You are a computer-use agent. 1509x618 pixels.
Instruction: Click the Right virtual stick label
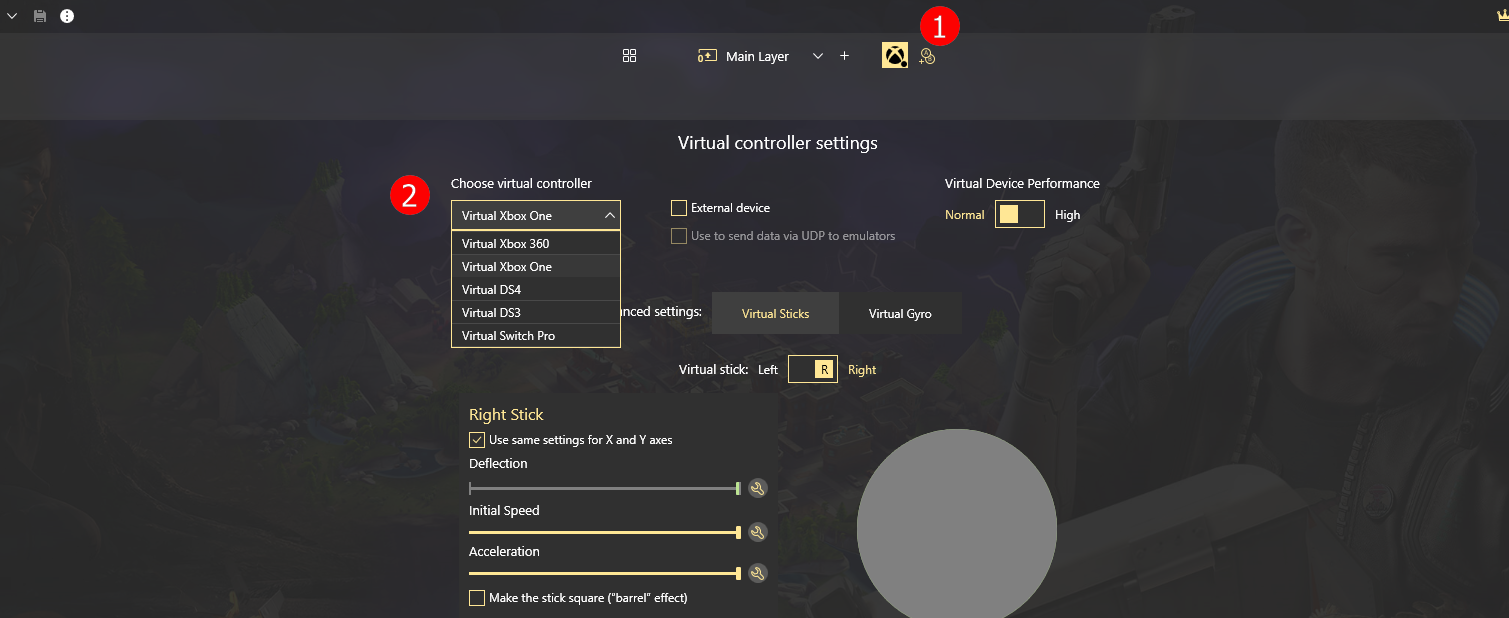862,370
